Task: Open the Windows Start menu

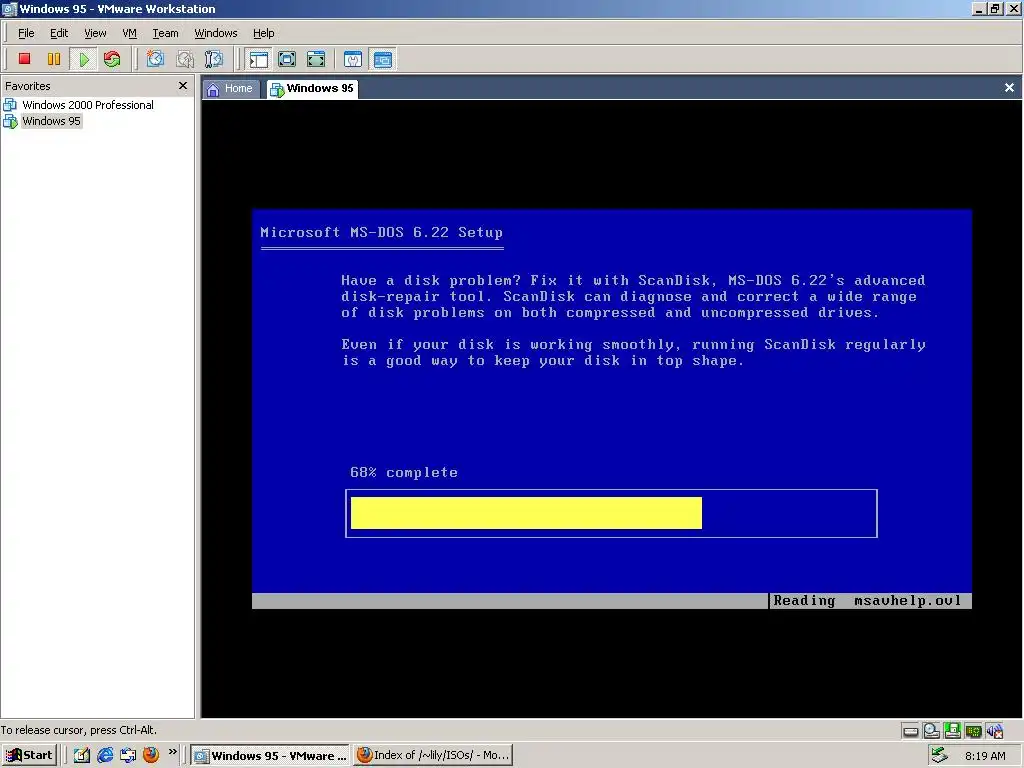Action: (29, 755)
